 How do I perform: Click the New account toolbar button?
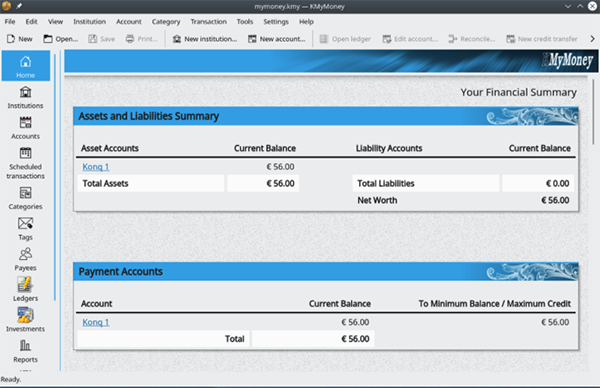(x=277, y=39)
